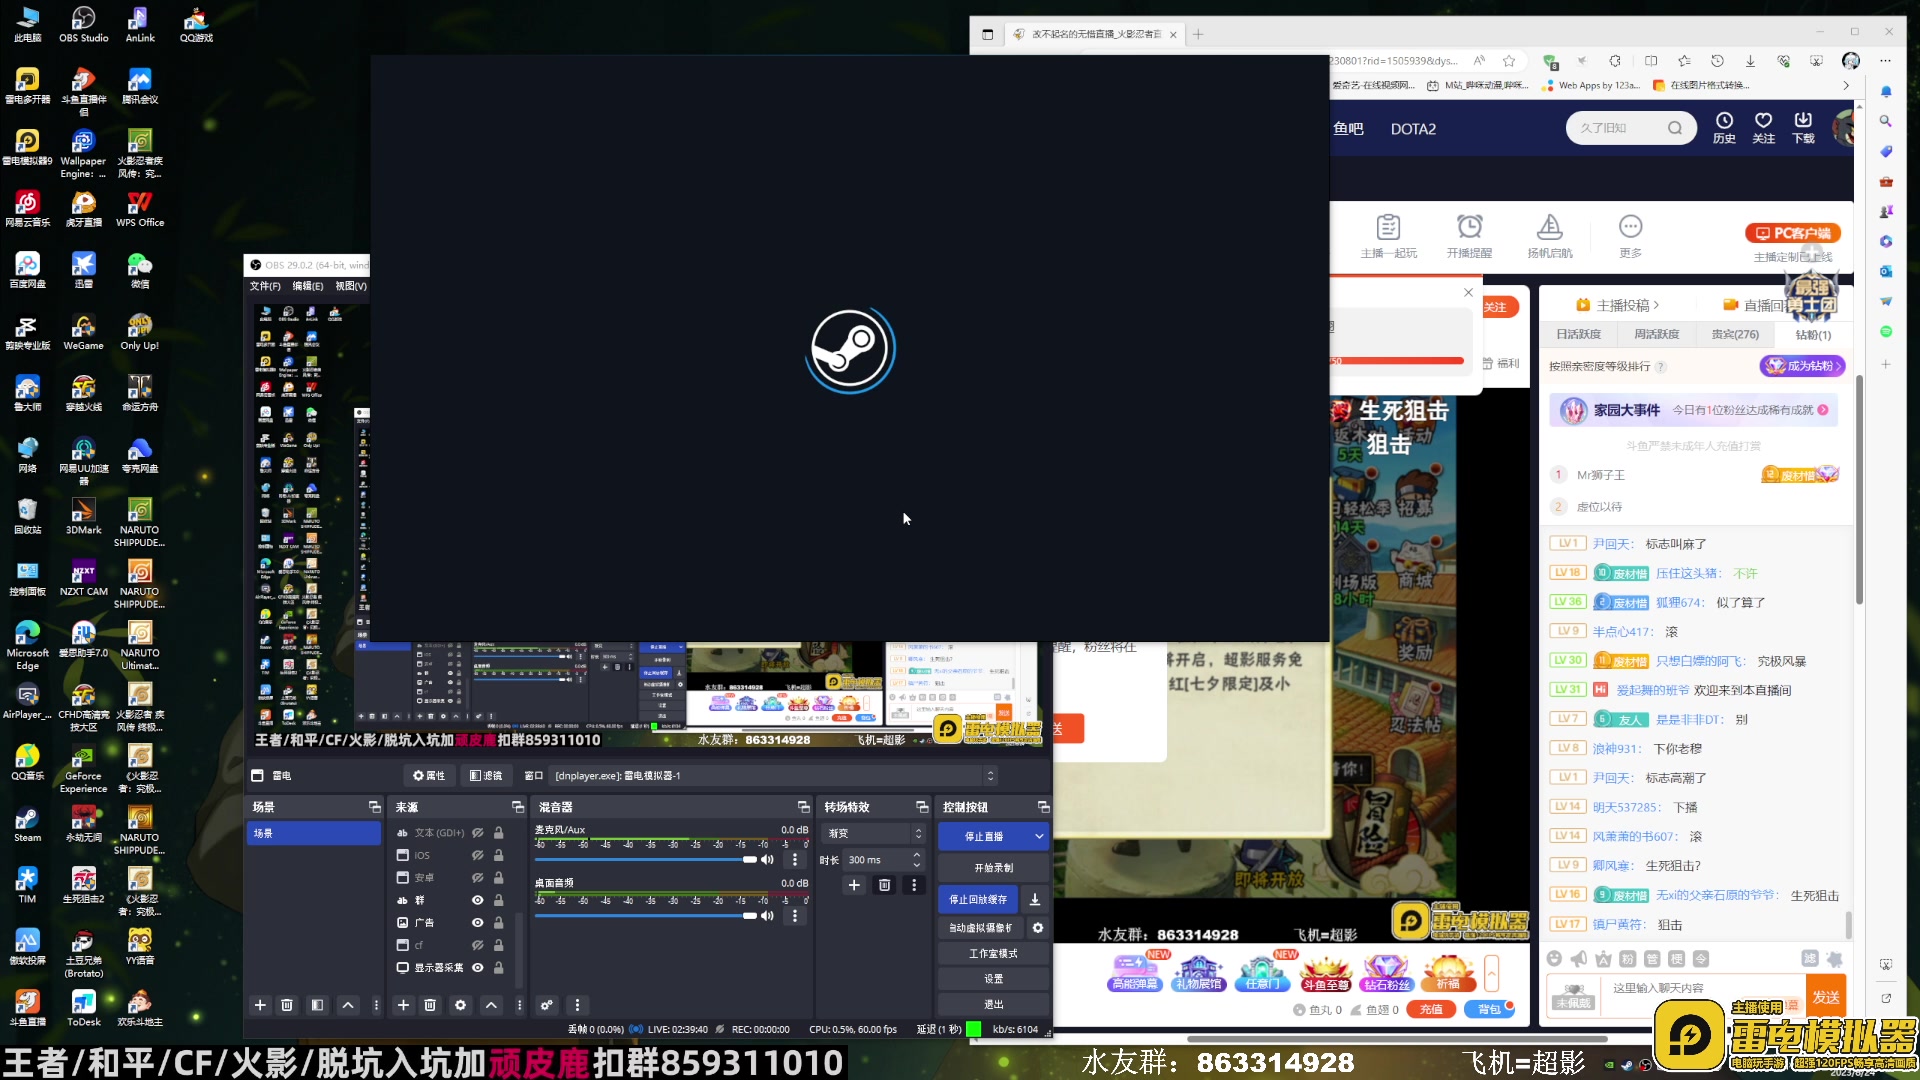Switch to 日活跃度 tab
The height and width of the screenshot is (1080, 1920).
coord(1579,334)
